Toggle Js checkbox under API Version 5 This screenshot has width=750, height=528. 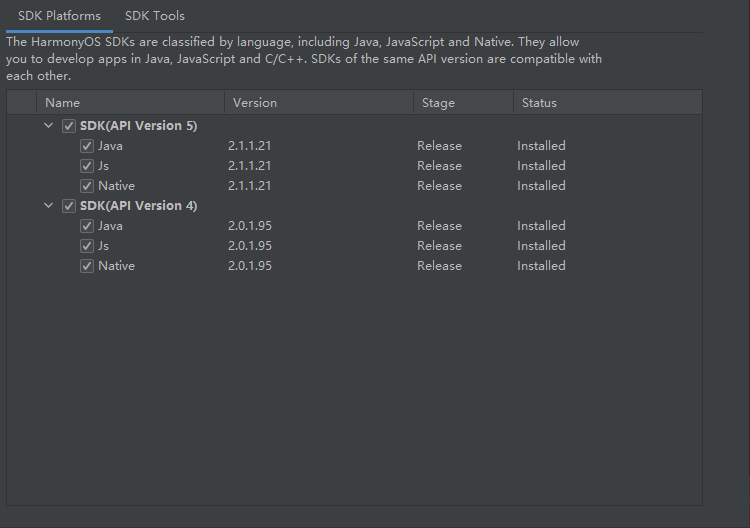click(87, 166)
